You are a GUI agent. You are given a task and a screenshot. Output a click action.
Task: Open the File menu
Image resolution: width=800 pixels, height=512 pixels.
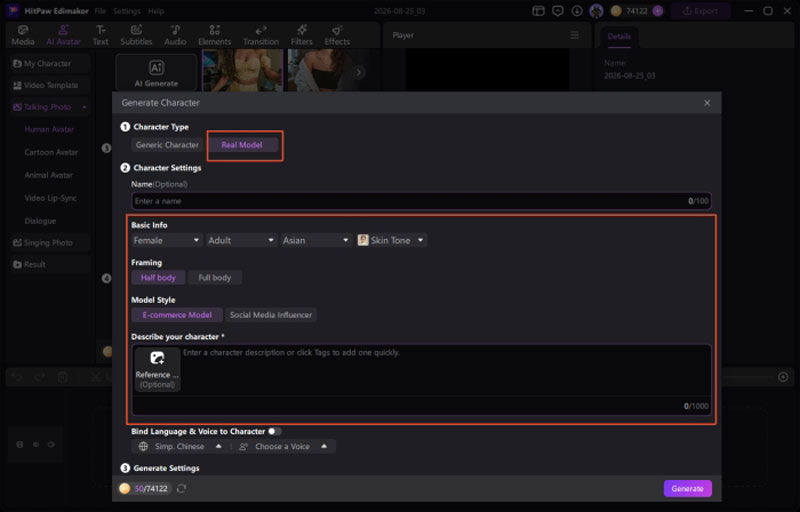point(100,11)
